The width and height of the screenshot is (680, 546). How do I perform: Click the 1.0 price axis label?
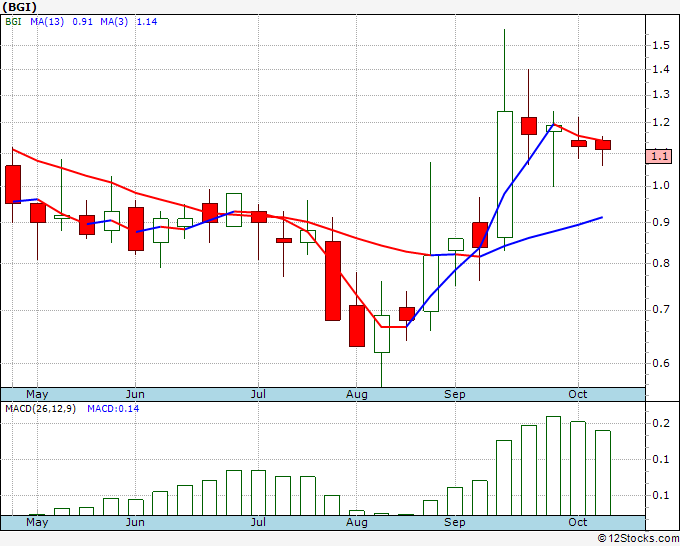coord(661,185)
